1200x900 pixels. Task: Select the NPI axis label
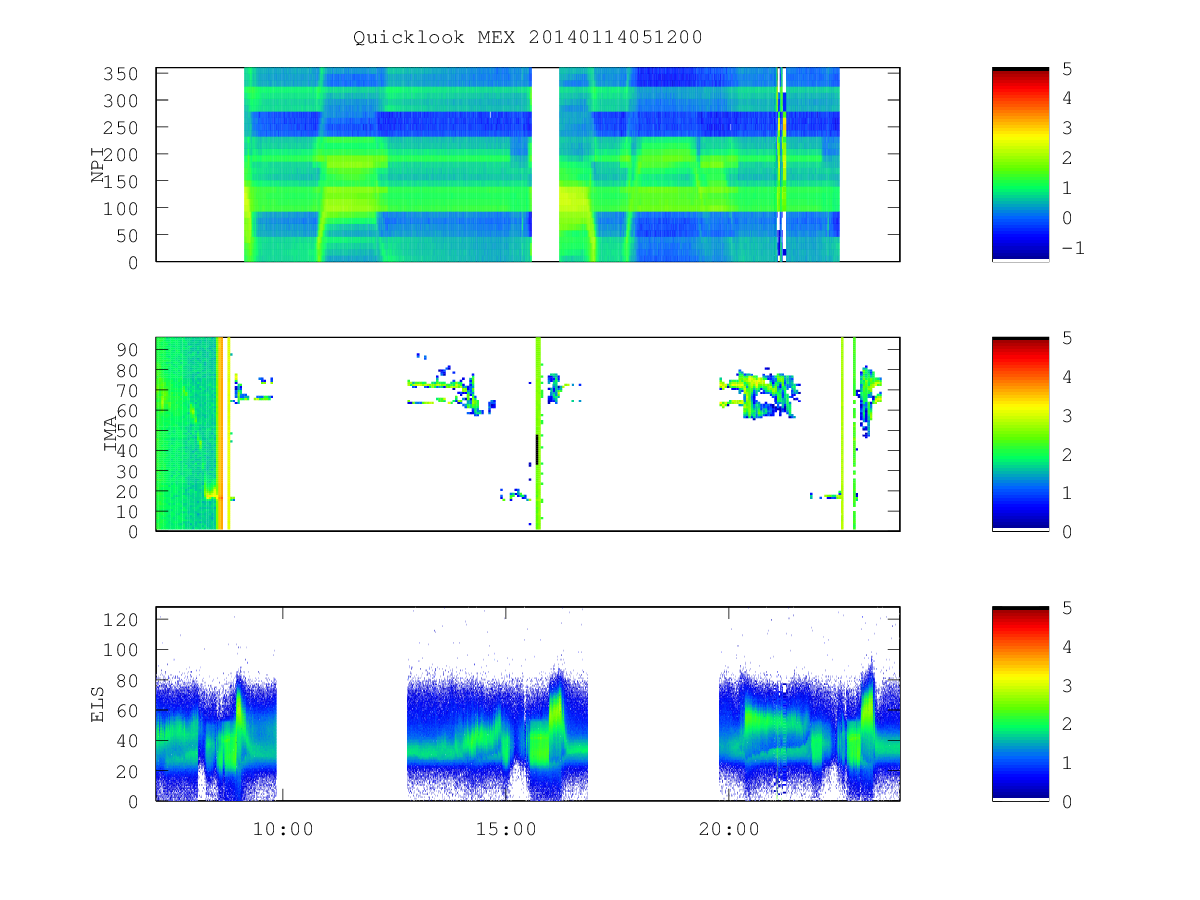(x=98, y=165)
